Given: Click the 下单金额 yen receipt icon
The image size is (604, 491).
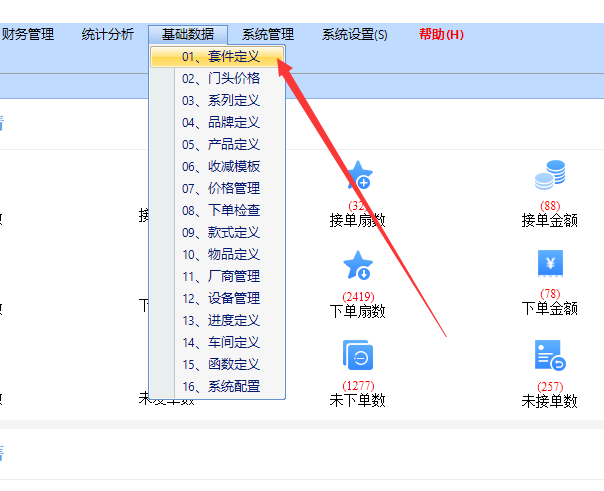Looking at the screenshot, I should pyautogui.click(x=549, y=264).
